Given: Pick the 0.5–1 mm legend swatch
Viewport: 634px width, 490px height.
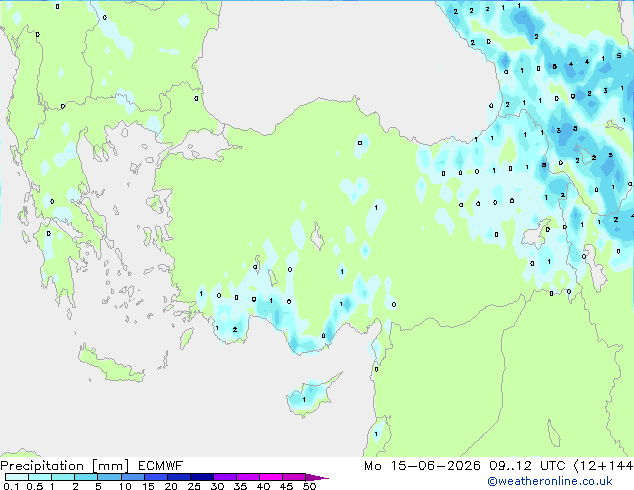Looking at the screenshot, I should point(40,477).
